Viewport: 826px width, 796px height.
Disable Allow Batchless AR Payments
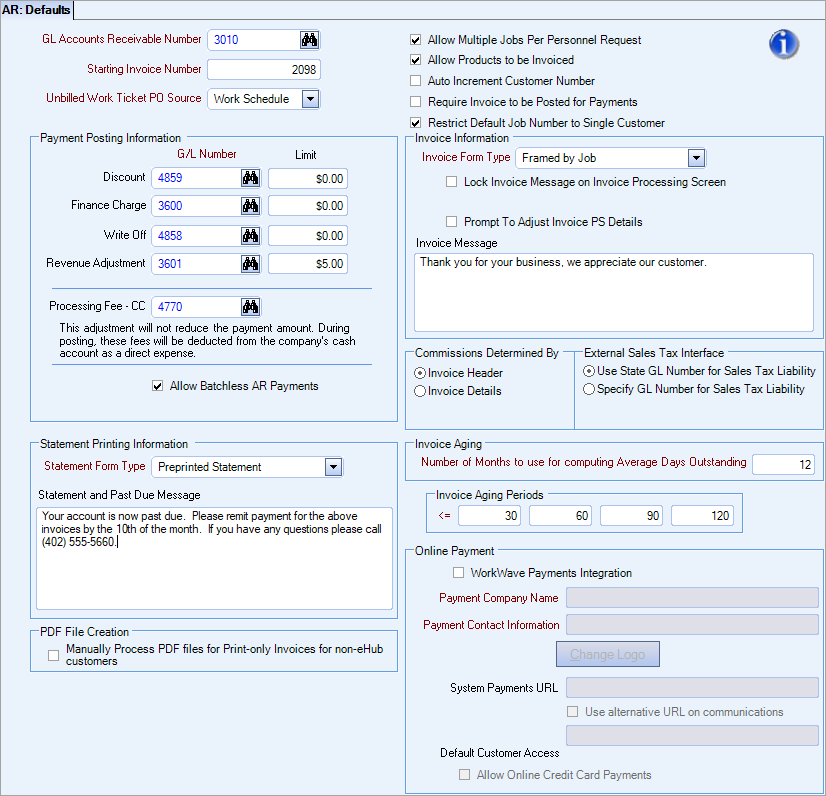[x=157, y=385]
